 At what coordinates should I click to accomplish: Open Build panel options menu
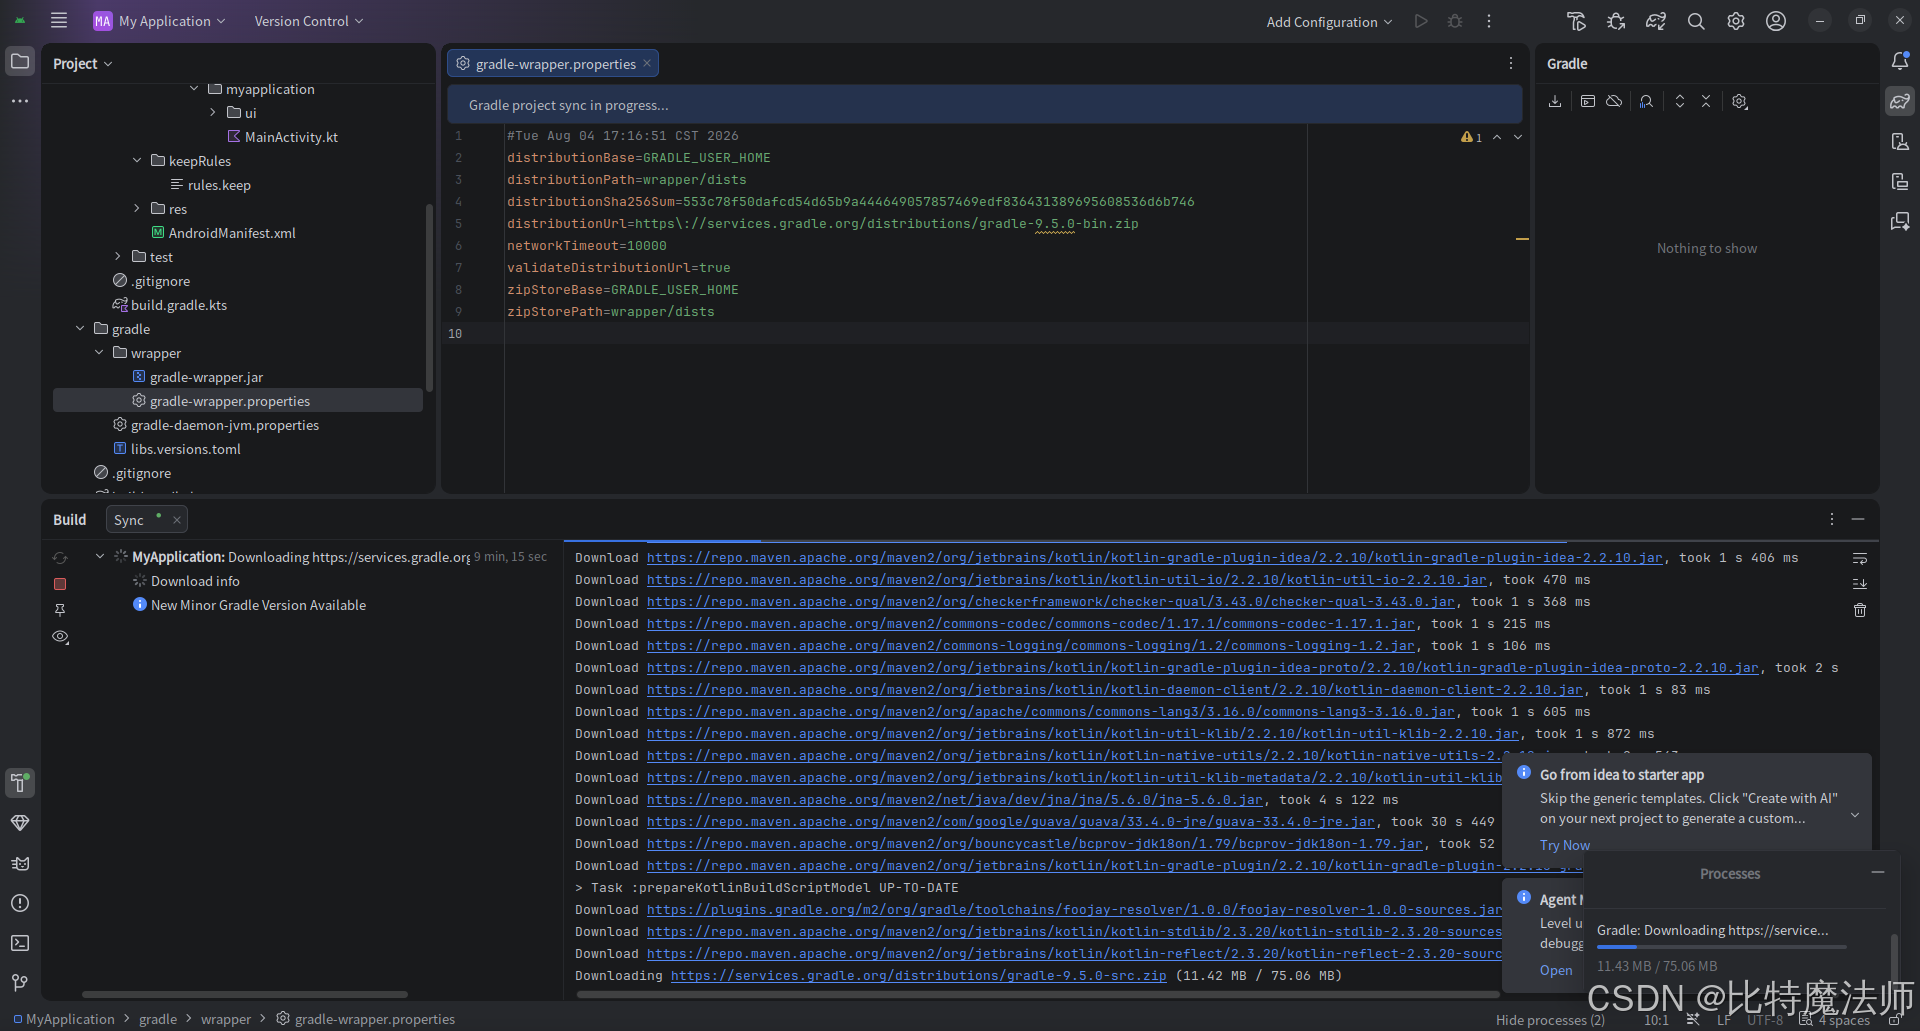[1832, 519]
